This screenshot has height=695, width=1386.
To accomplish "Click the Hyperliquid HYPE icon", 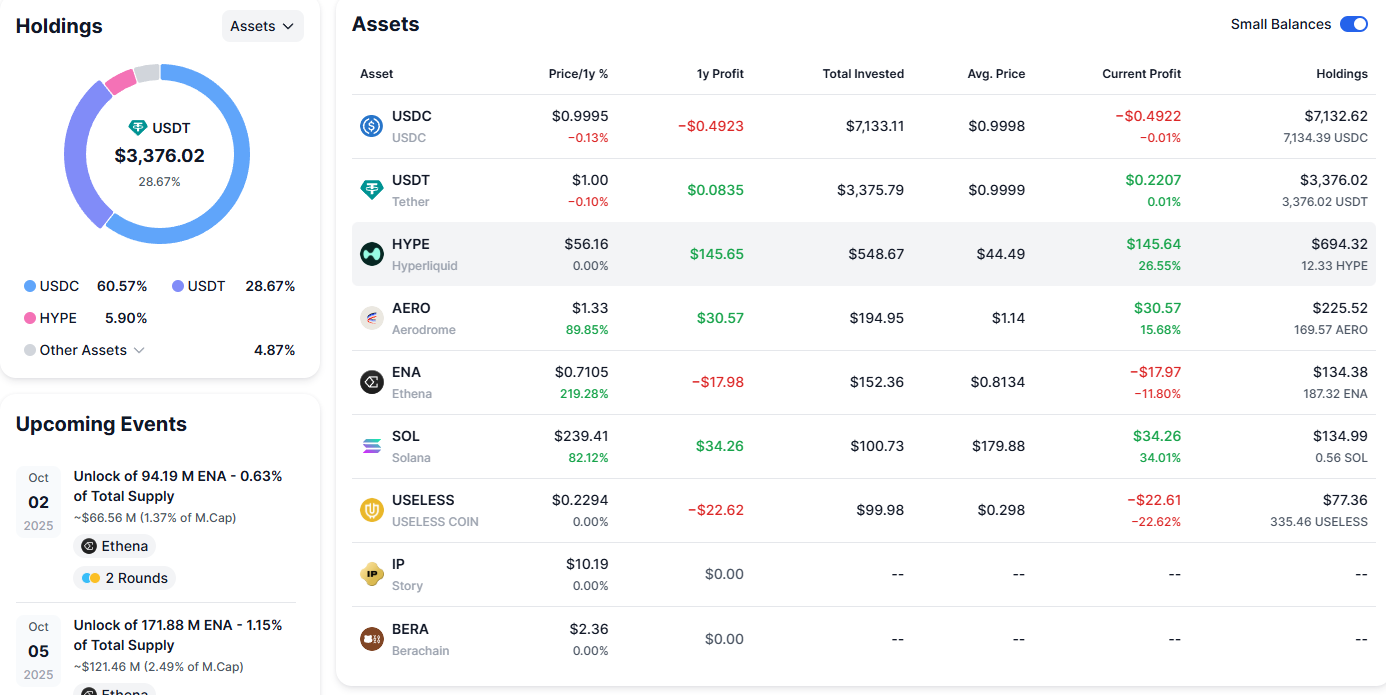I will click(372, 254).
